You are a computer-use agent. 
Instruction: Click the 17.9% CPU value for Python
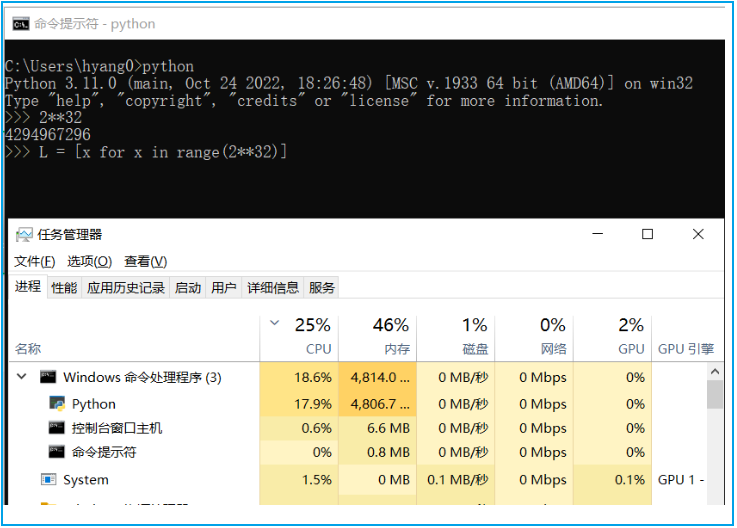pyautogui.click(x=313, y=404)
